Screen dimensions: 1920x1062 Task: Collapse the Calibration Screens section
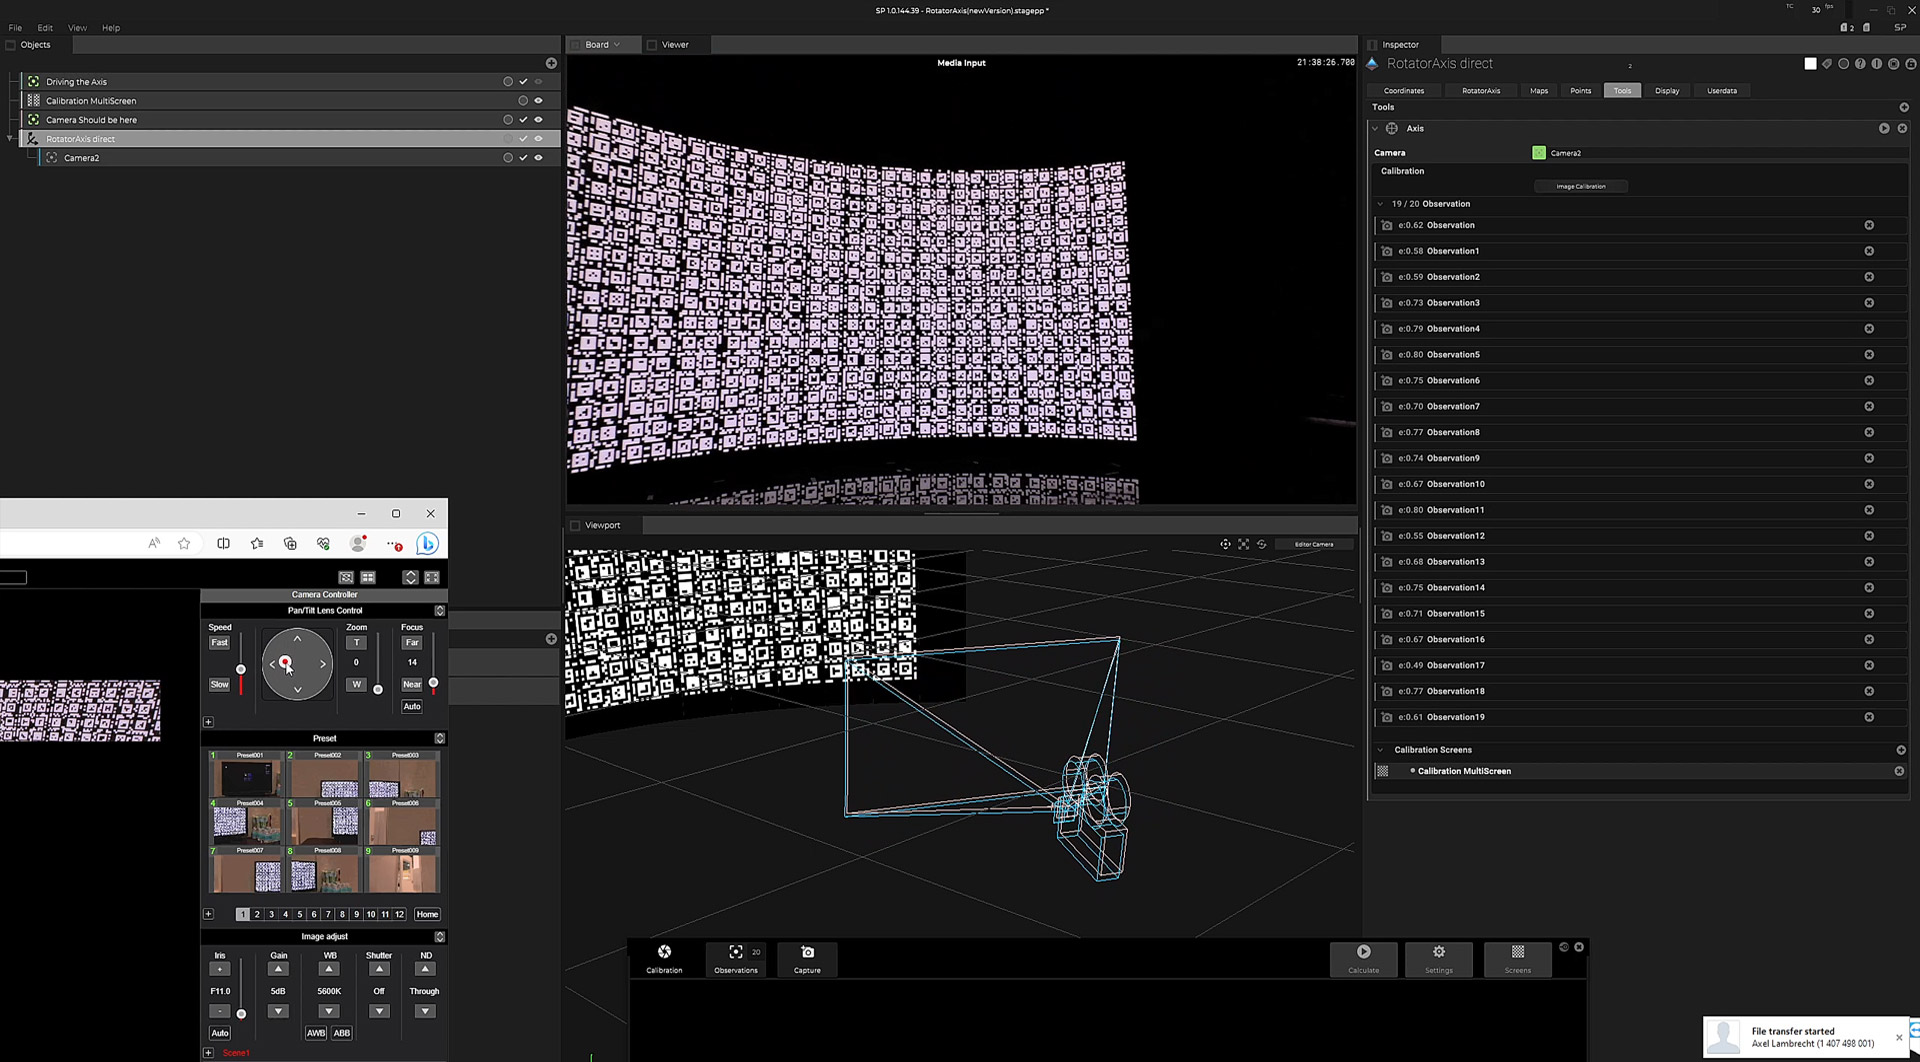(x=1381, y=750)
